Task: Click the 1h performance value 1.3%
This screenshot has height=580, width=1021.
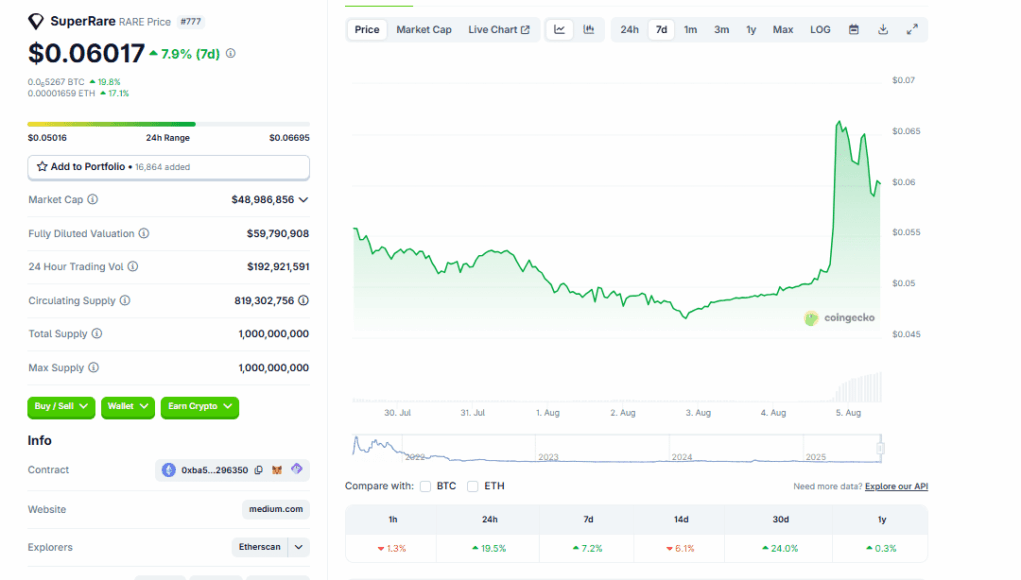Action: point(392,549)
